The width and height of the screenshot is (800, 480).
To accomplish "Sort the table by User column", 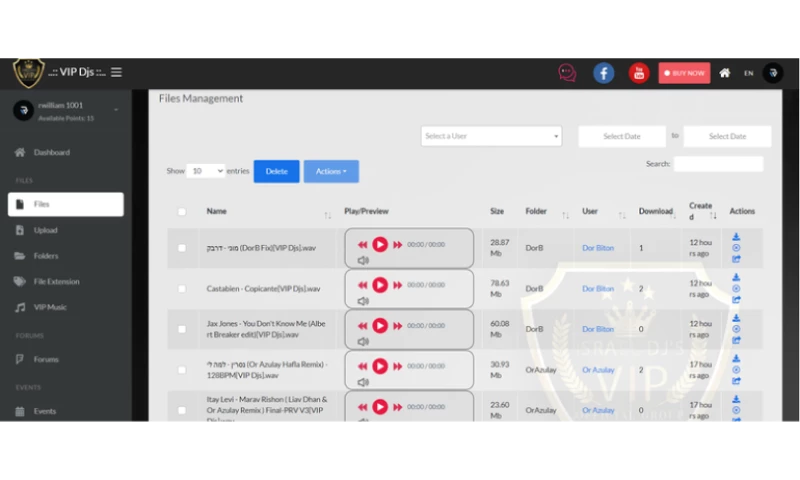I will point(622,216).
